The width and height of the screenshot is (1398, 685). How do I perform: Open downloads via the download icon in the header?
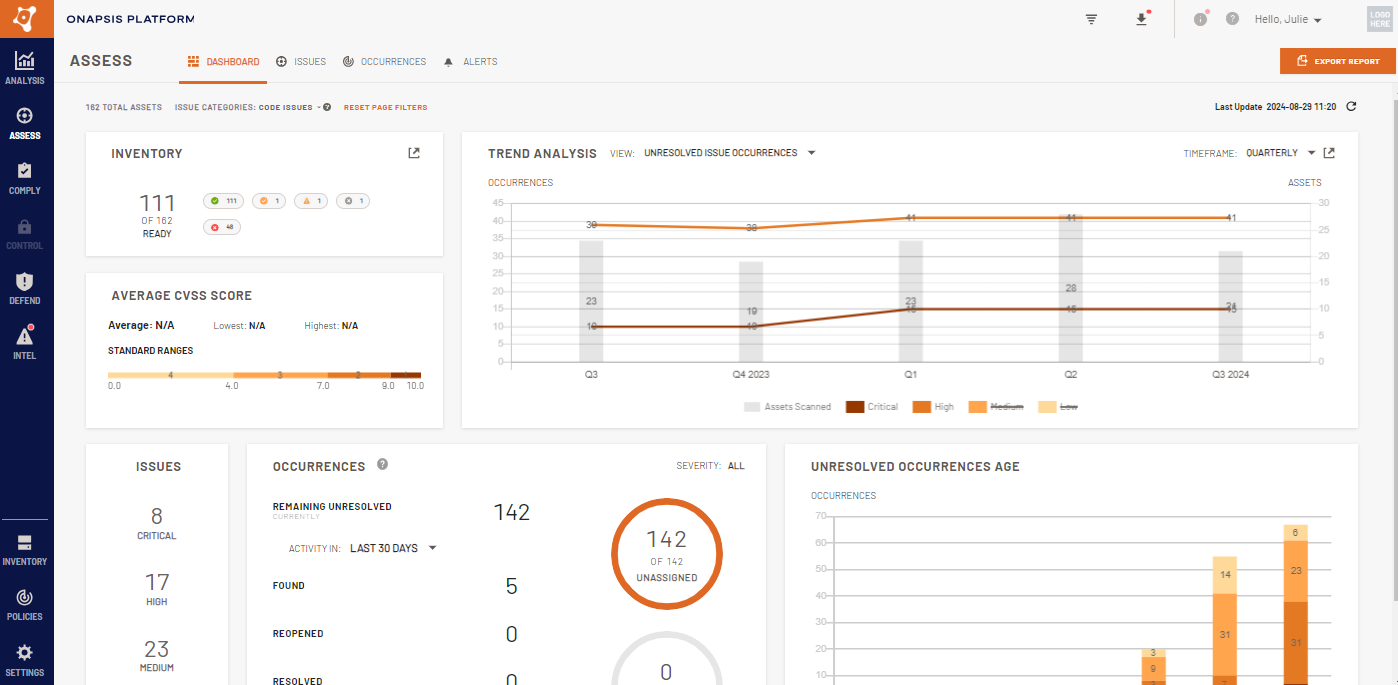pyautogui.click(x=1141, y=19)
